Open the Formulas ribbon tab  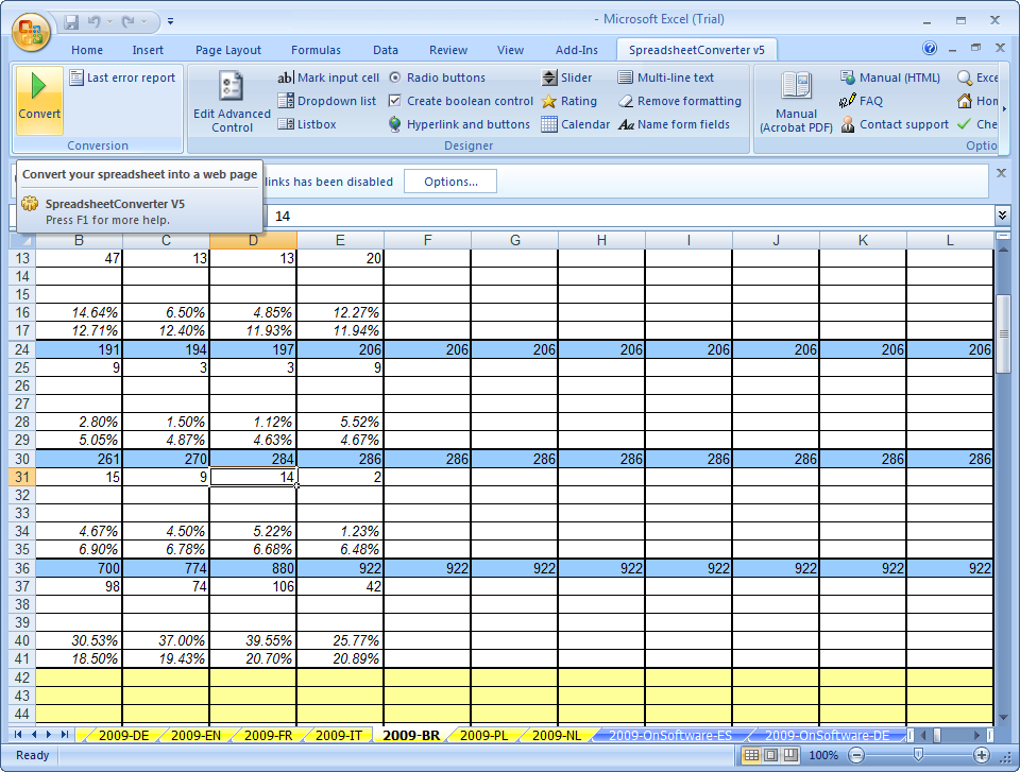[315, 49]
